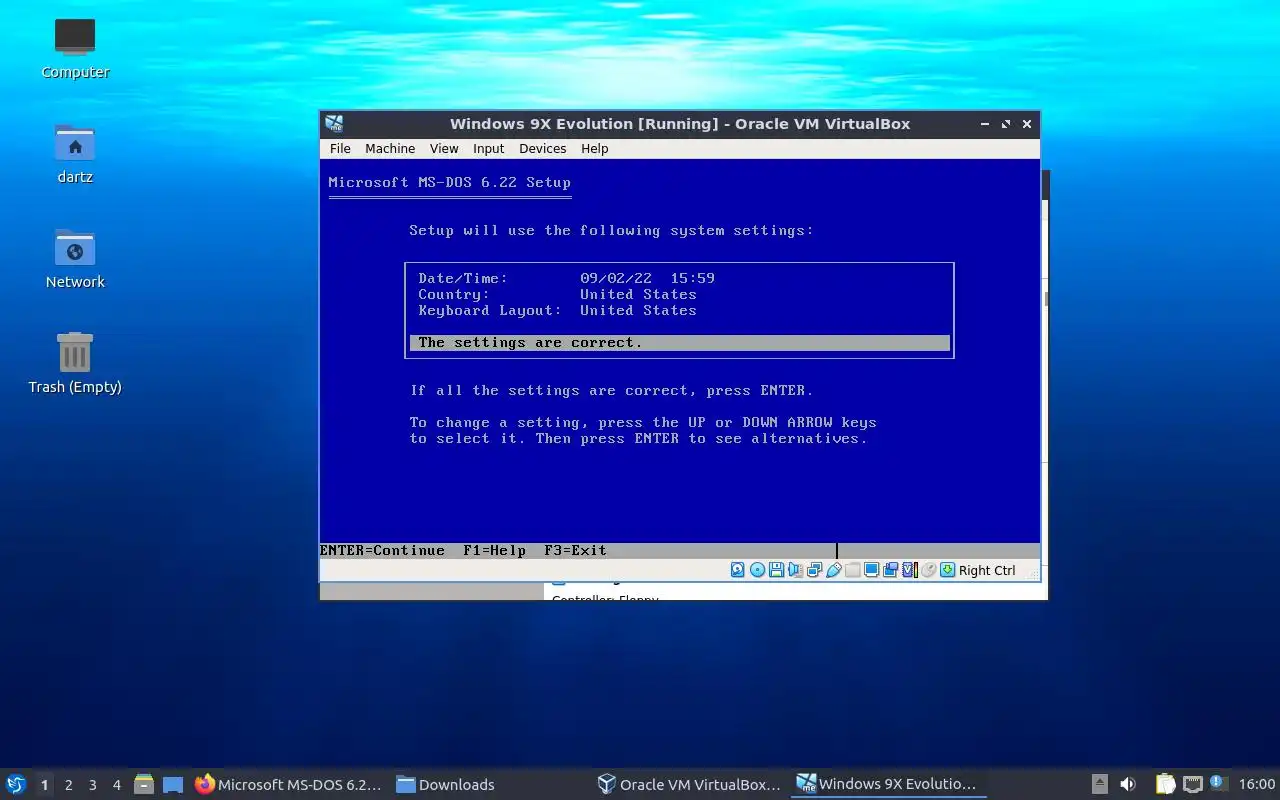The height and width of the screenshot is (800, 1280).
Task: Click the recording indicator in VM status bar
Action: pyautogui.click(x=890, y=570)
